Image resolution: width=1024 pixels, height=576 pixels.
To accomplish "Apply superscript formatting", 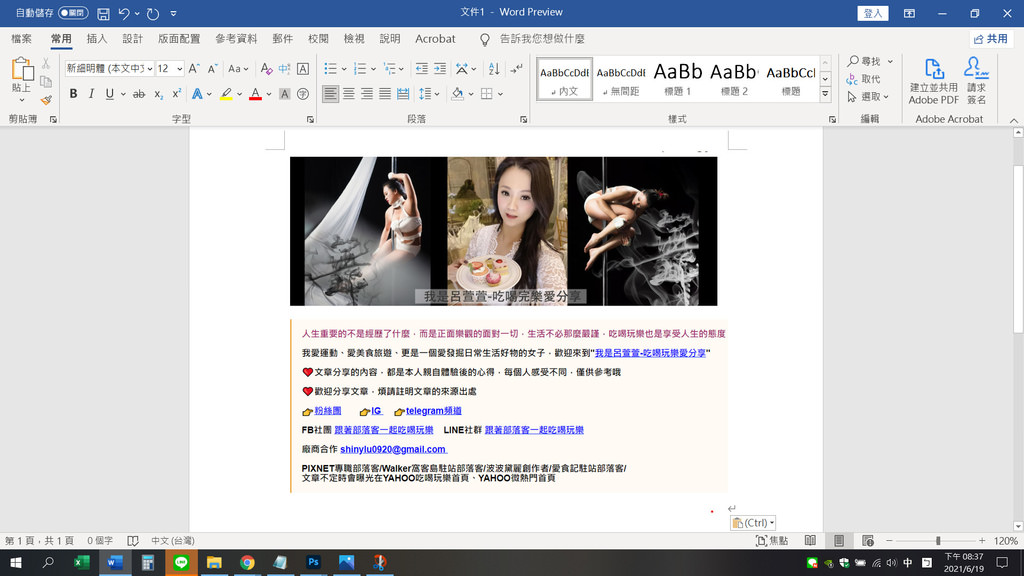I will coord(176,94).
